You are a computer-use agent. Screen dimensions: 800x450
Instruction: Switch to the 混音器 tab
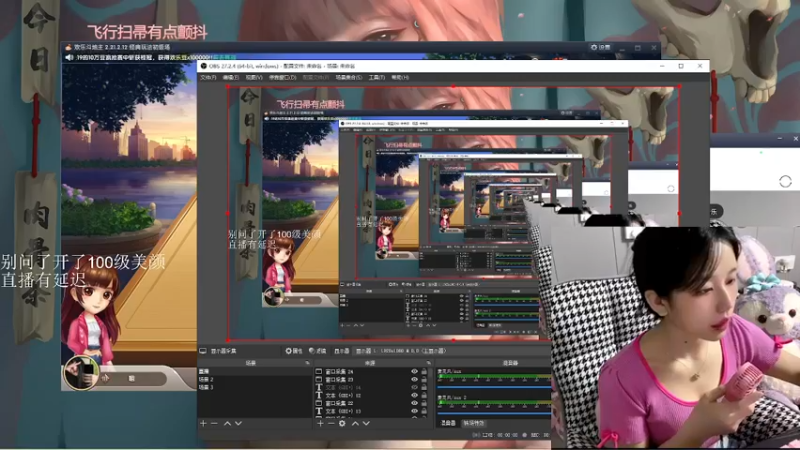tap(448, 423)
